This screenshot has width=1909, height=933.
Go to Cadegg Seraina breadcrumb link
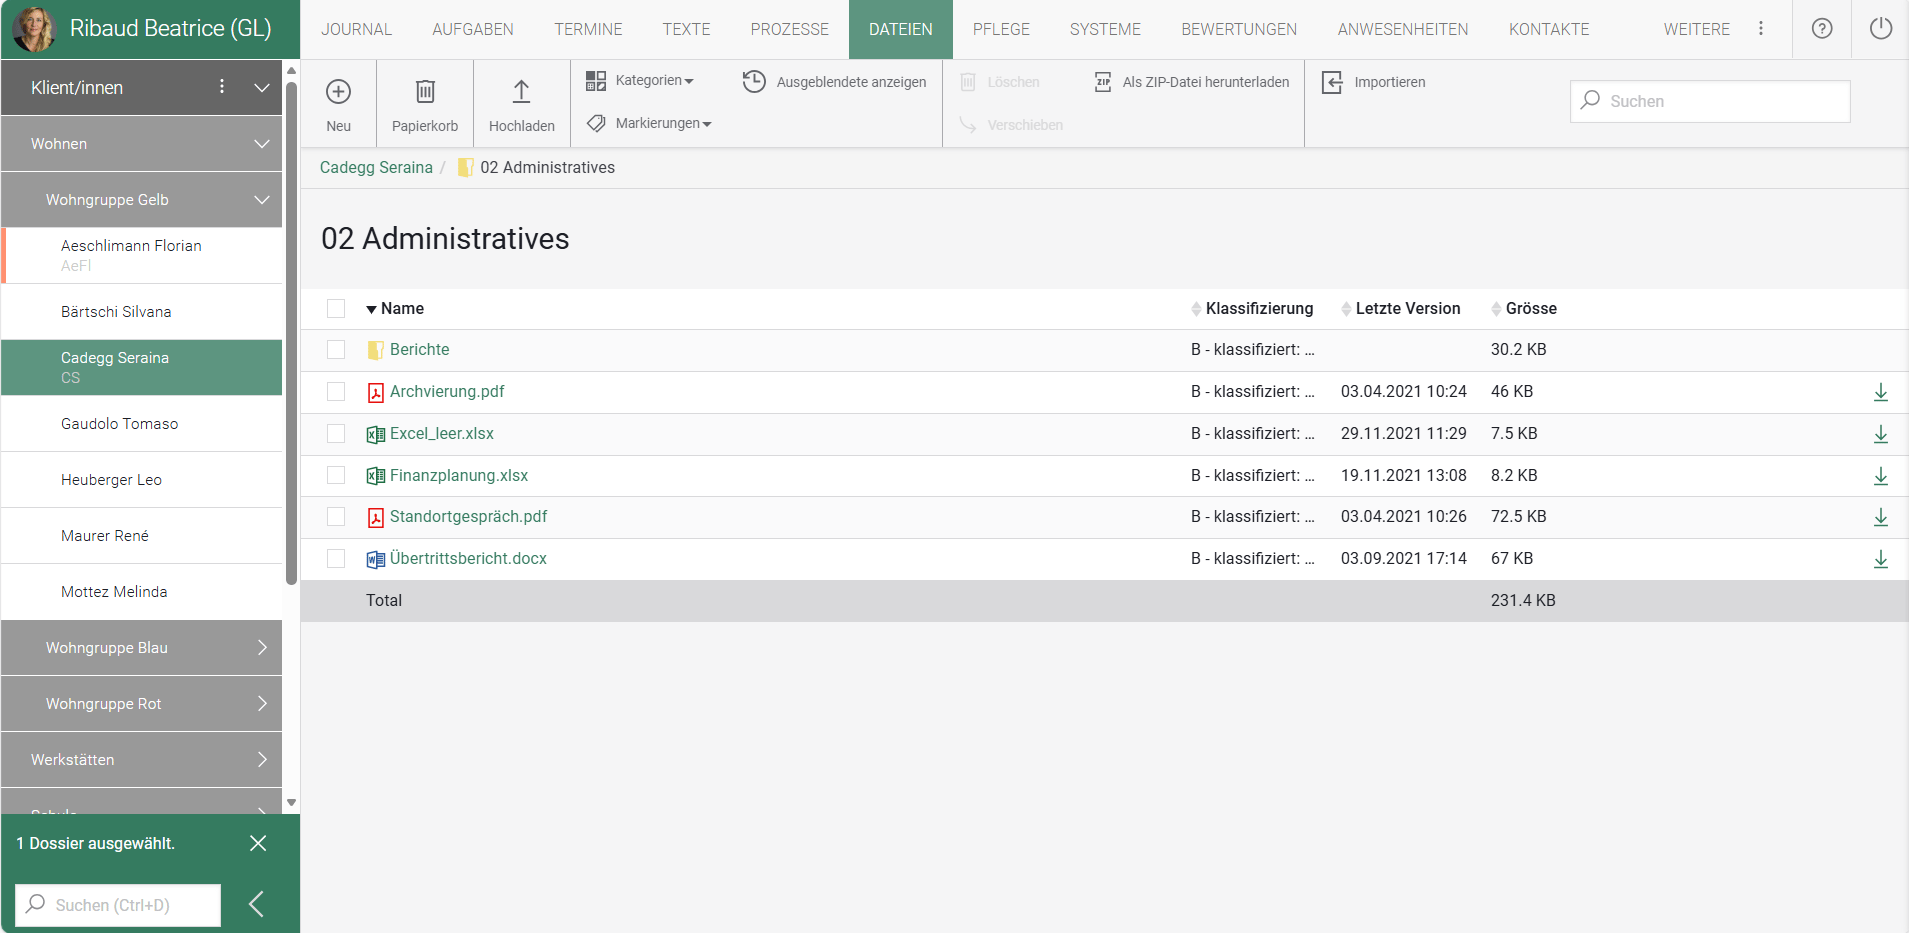coord(376,167)
